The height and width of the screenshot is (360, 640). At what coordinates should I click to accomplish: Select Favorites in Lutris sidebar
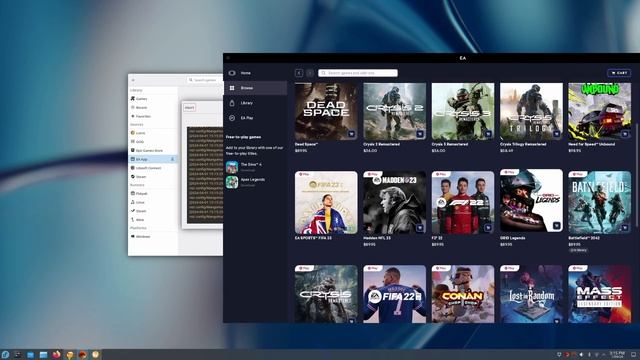[153, 116]
